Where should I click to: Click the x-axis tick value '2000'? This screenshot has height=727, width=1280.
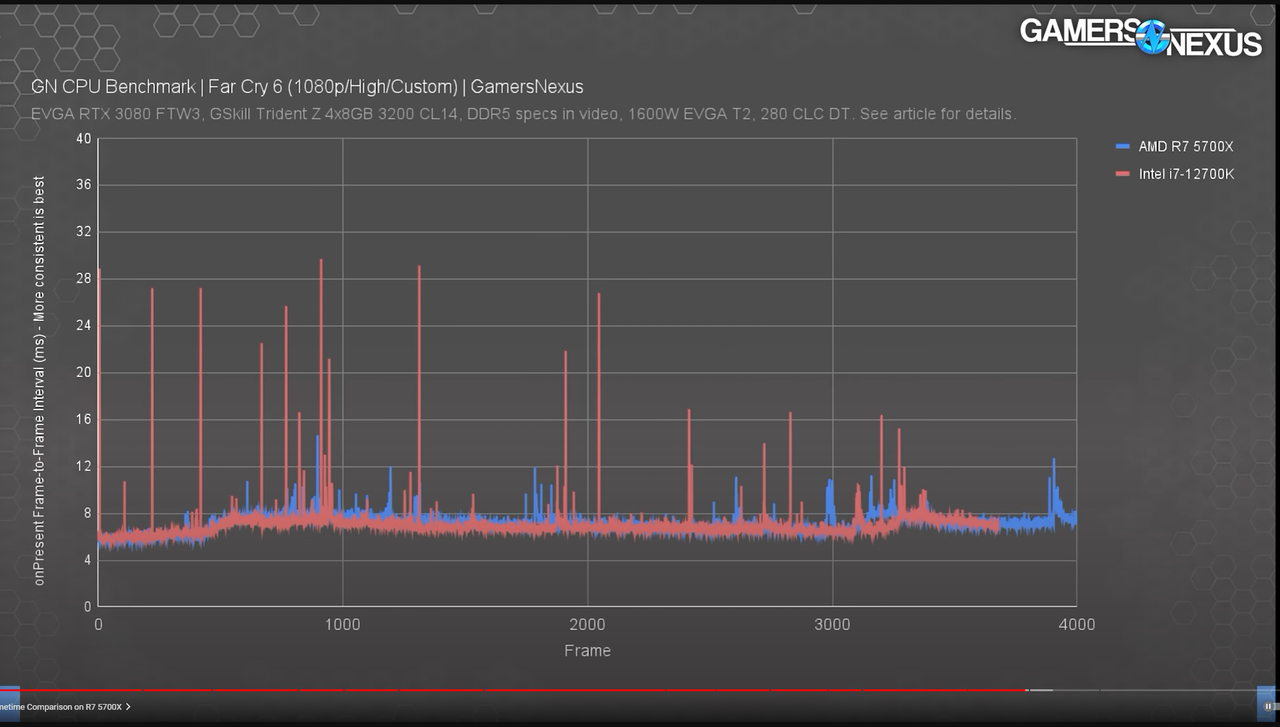[x=587, y=625]
